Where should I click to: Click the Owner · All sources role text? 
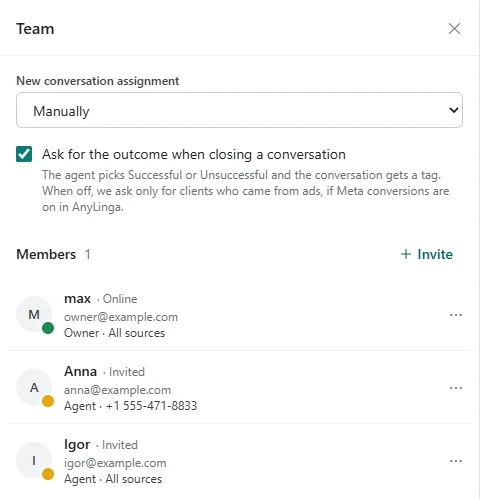pyautogui.click(x=114, y=333)
